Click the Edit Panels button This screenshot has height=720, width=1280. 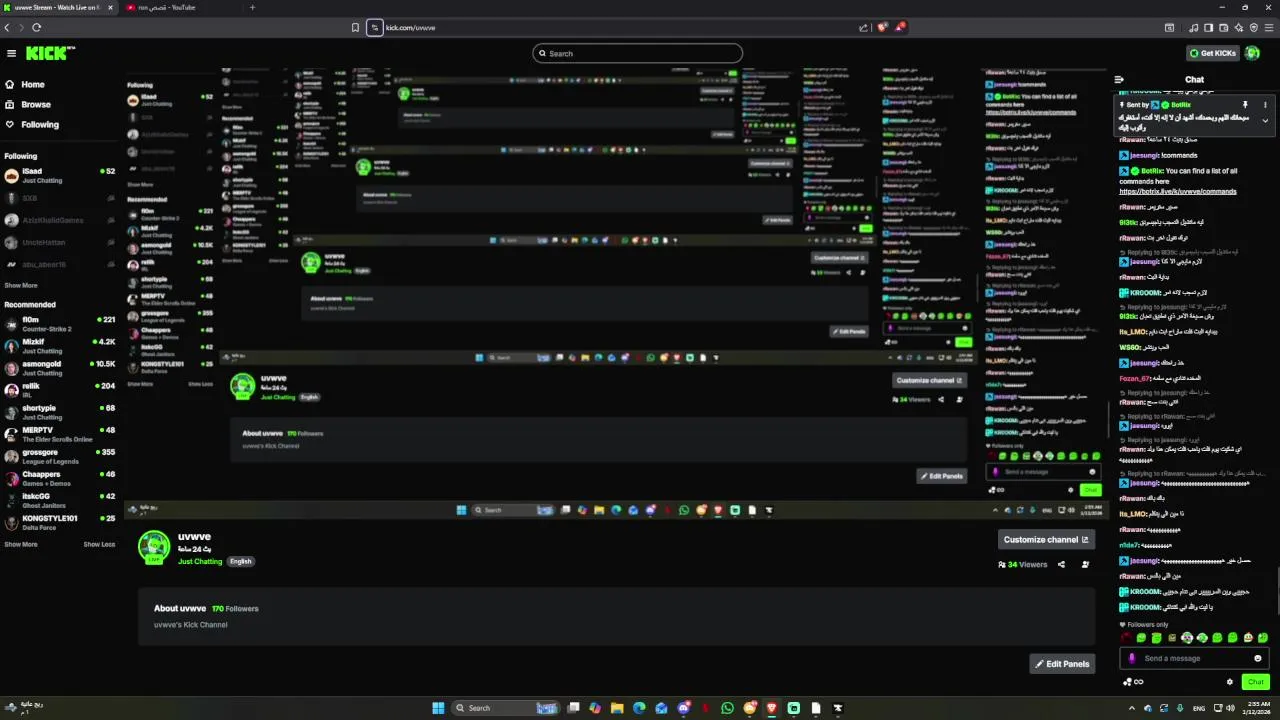click(x=1062, y=664)
